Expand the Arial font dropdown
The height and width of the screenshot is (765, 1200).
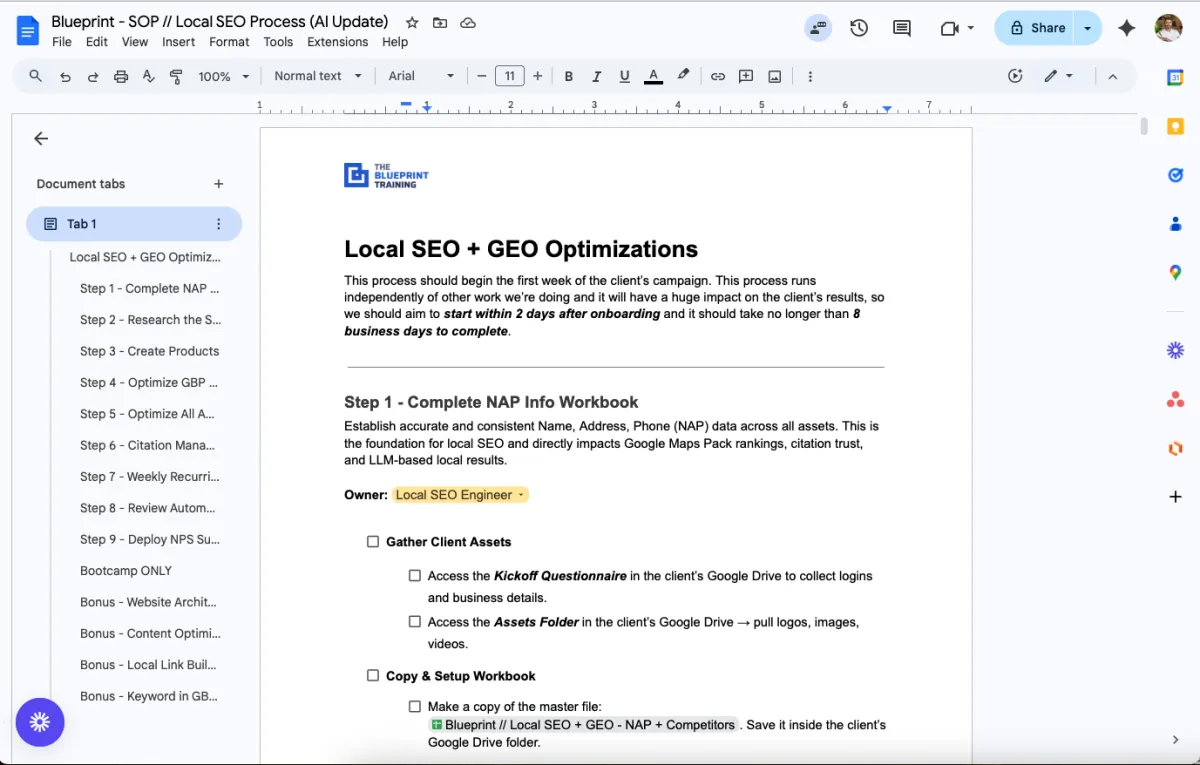coord(421,76)
